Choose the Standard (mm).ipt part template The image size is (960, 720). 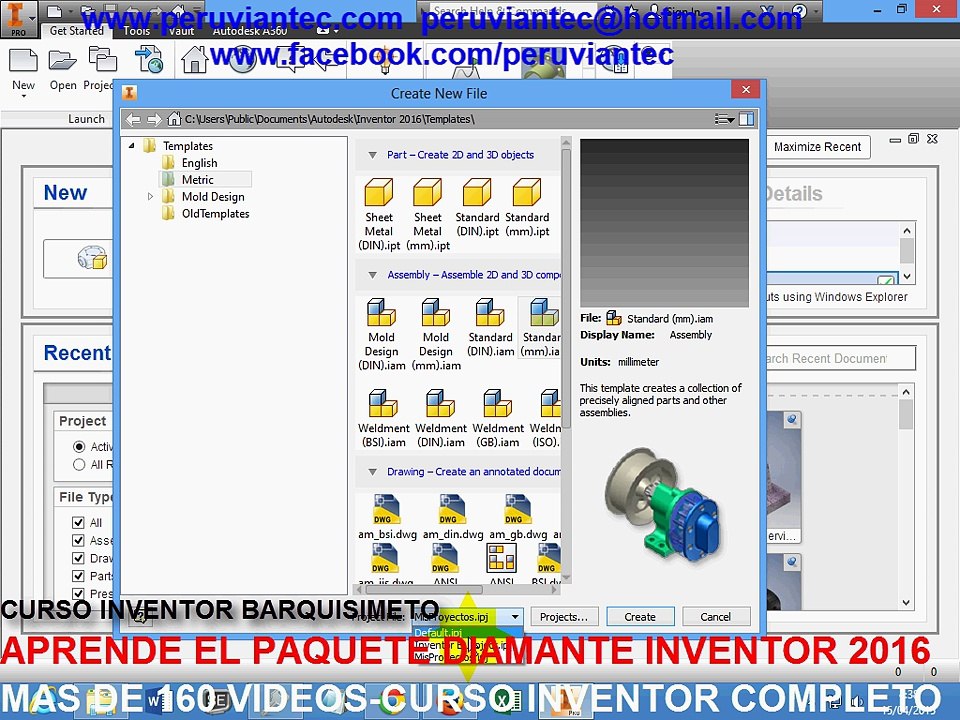pyautogui.click(x=527, y=208)
